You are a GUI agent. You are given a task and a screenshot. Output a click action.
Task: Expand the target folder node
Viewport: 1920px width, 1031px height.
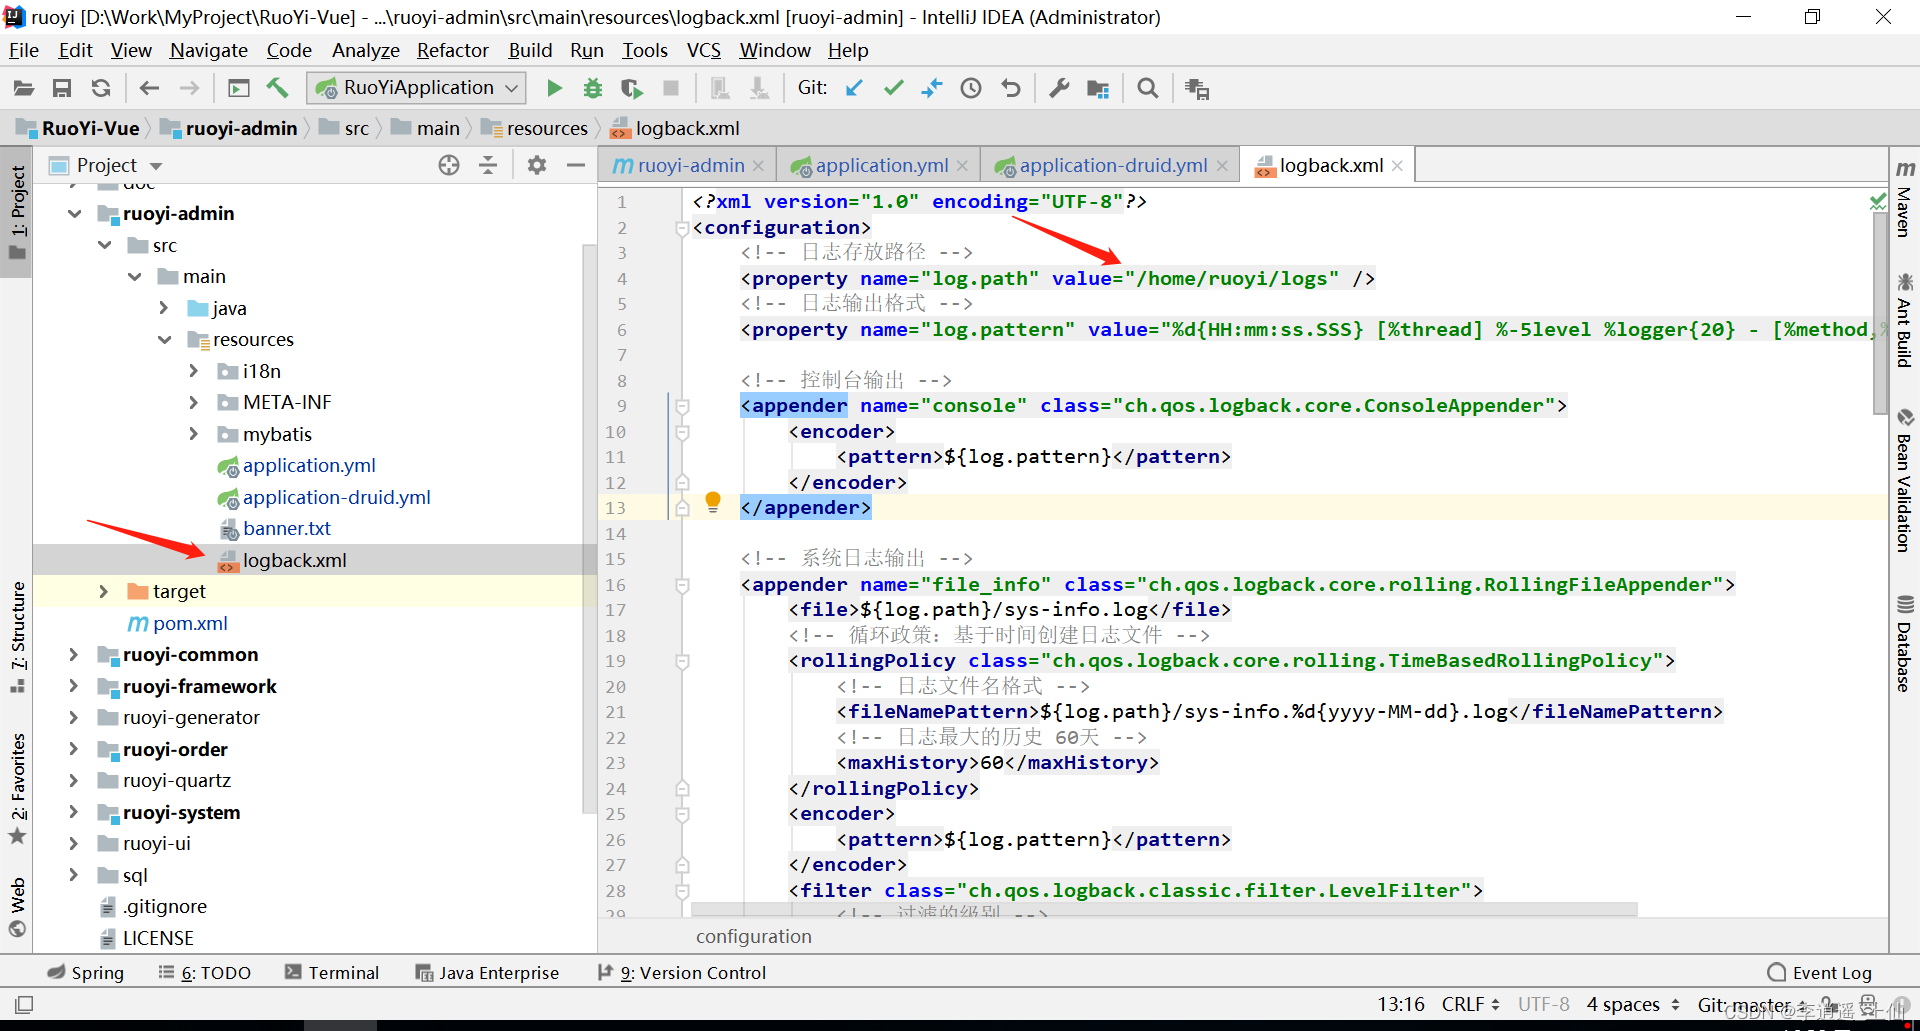103,591
